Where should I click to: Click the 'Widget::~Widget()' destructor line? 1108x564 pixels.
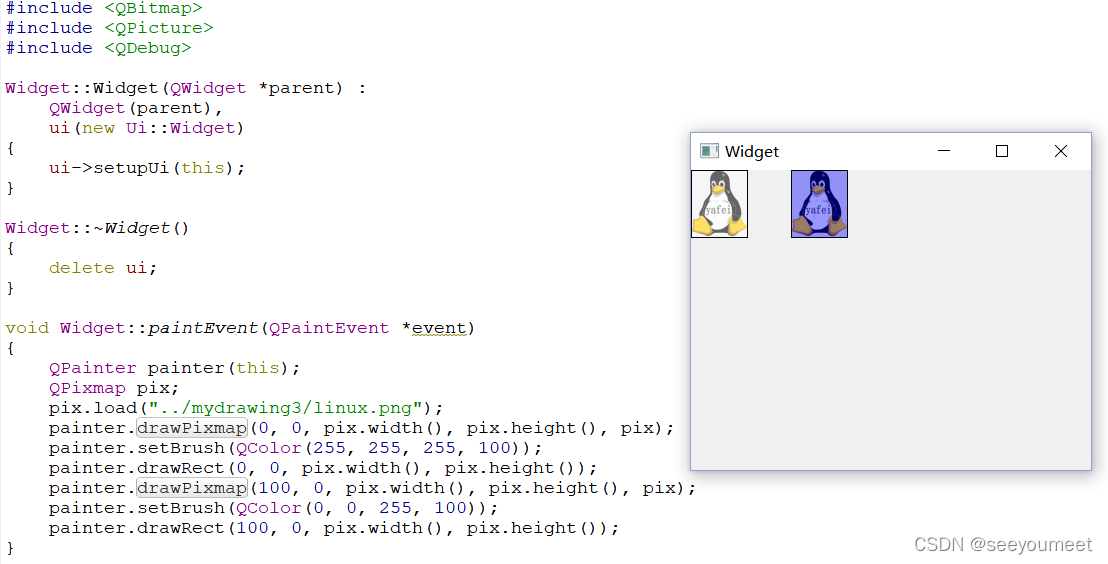pyautogui.click(x=97, y=228)
